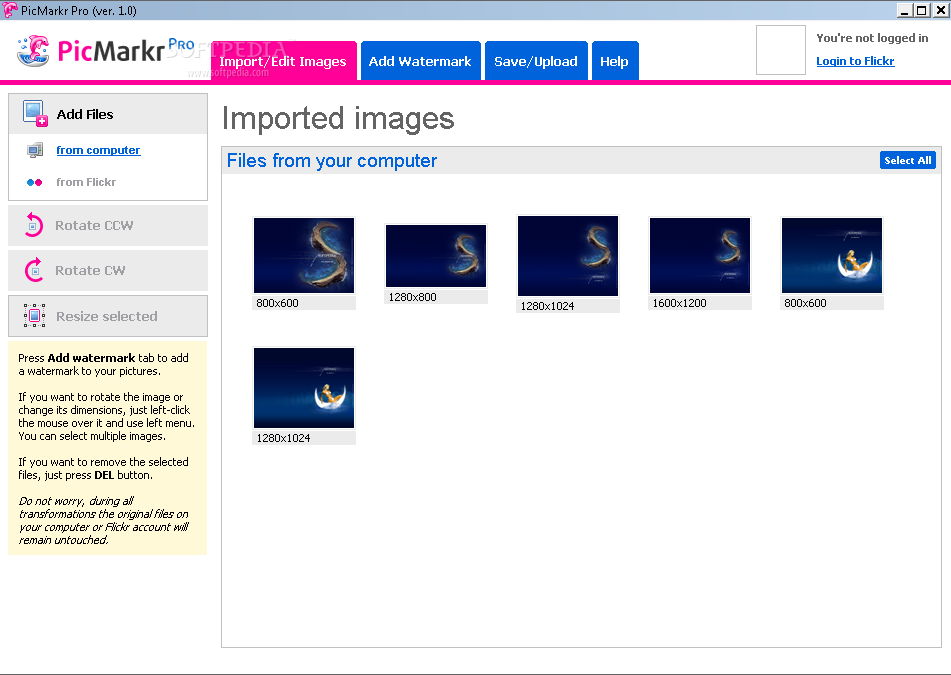Click the Files from your computer heading
The image size is (951, 675).
pos(332,161)
